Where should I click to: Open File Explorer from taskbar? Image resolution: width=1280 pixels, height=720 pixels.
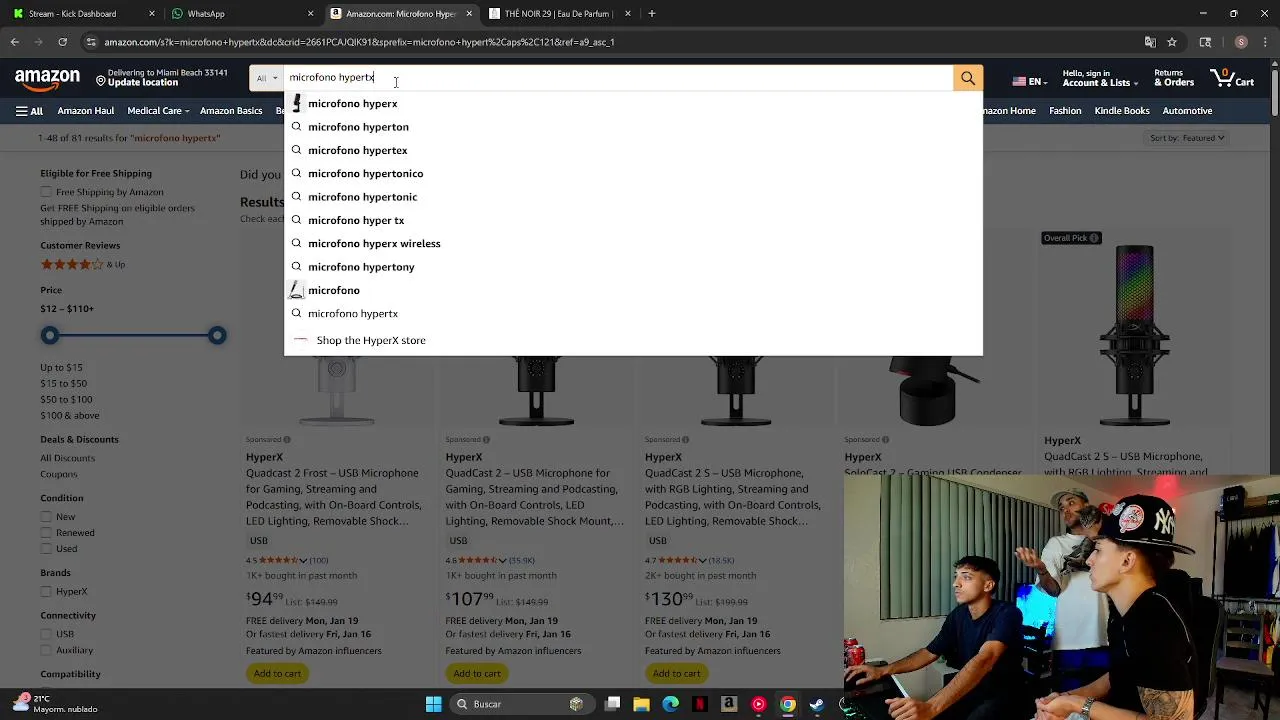pos(642,704)
